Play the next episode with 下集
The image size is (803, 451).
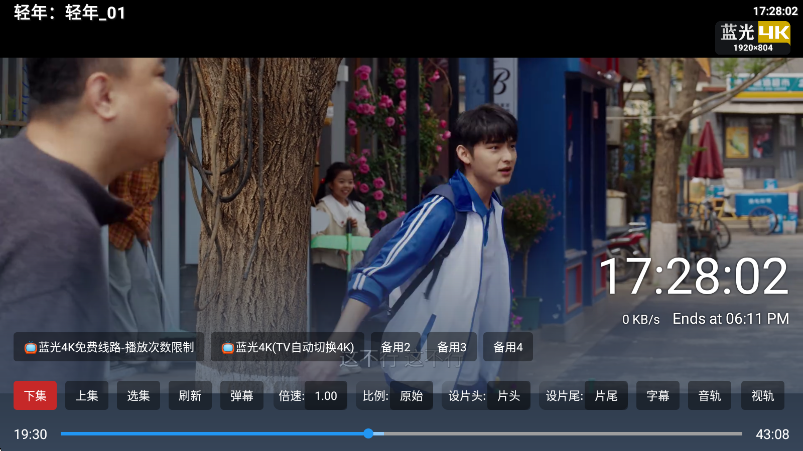tap(35, 395)
